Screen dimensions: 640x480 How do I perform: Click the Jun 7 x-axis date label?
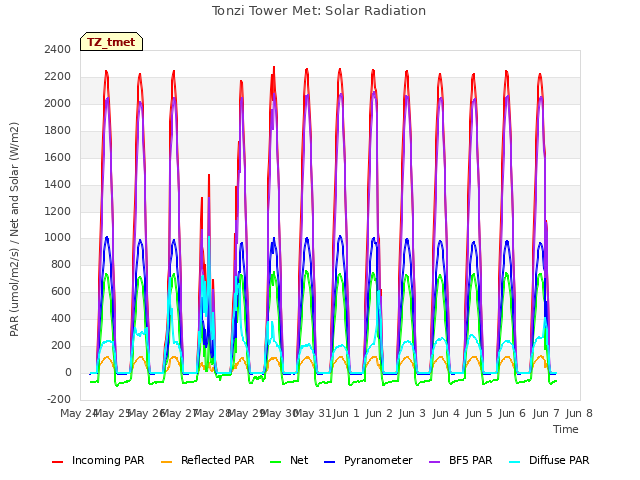(546, 414)
